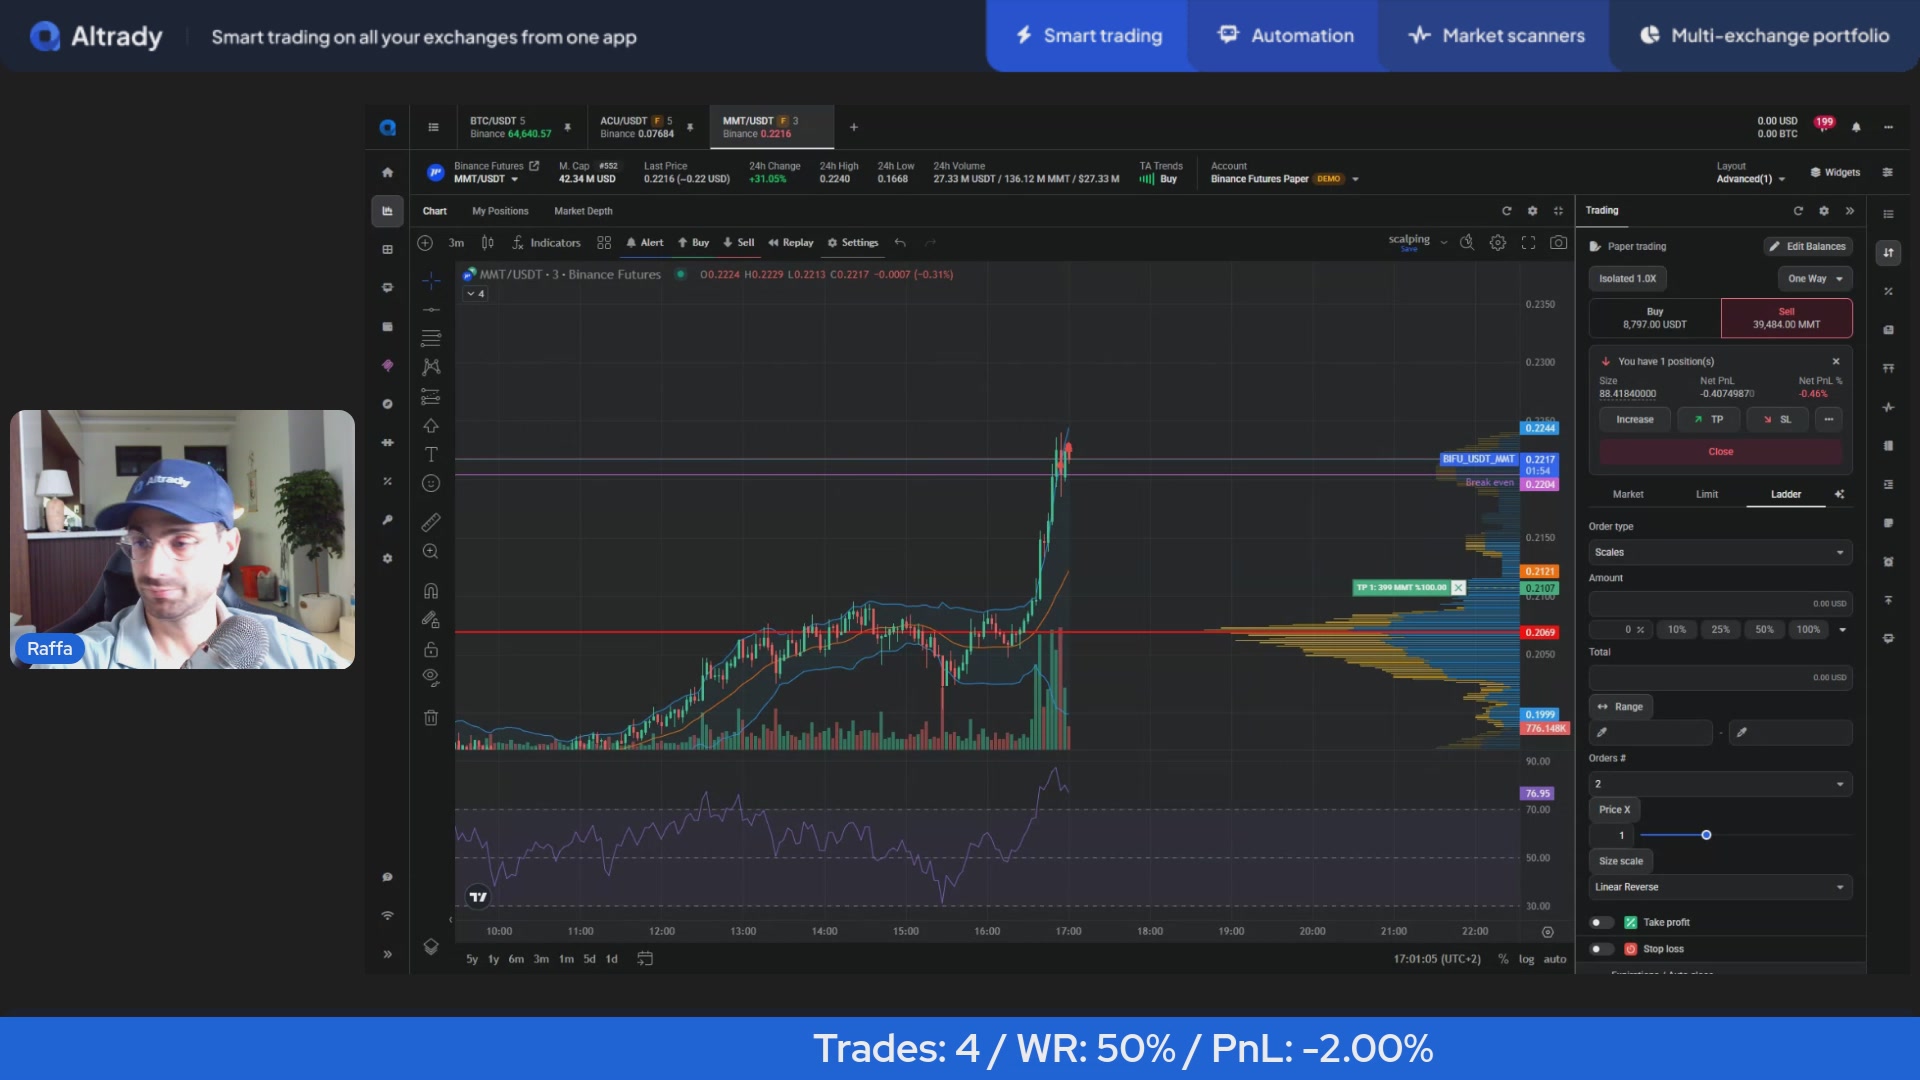The image size is (1920, 1080).
Task: Toggle log scale on chart
Action: pos(1526,959)
